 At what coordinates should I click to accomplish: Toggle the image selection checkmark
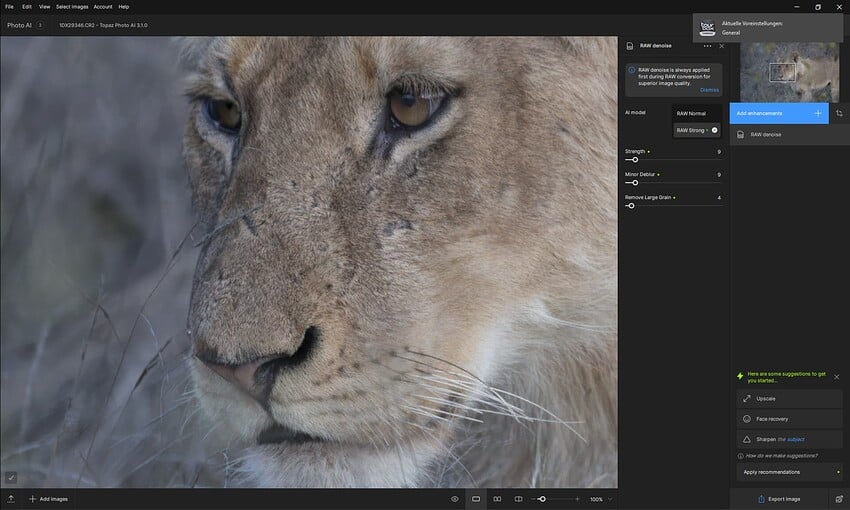pos(11,477)
